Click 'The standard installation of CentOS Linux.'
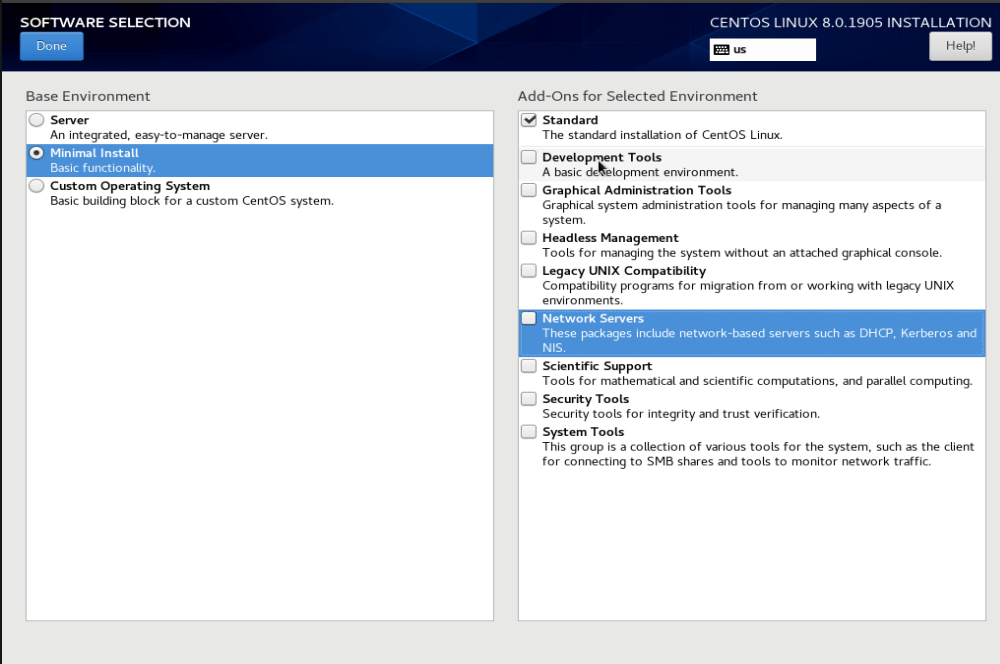This screenshot has width=1000, height=664. pos(663,135)
